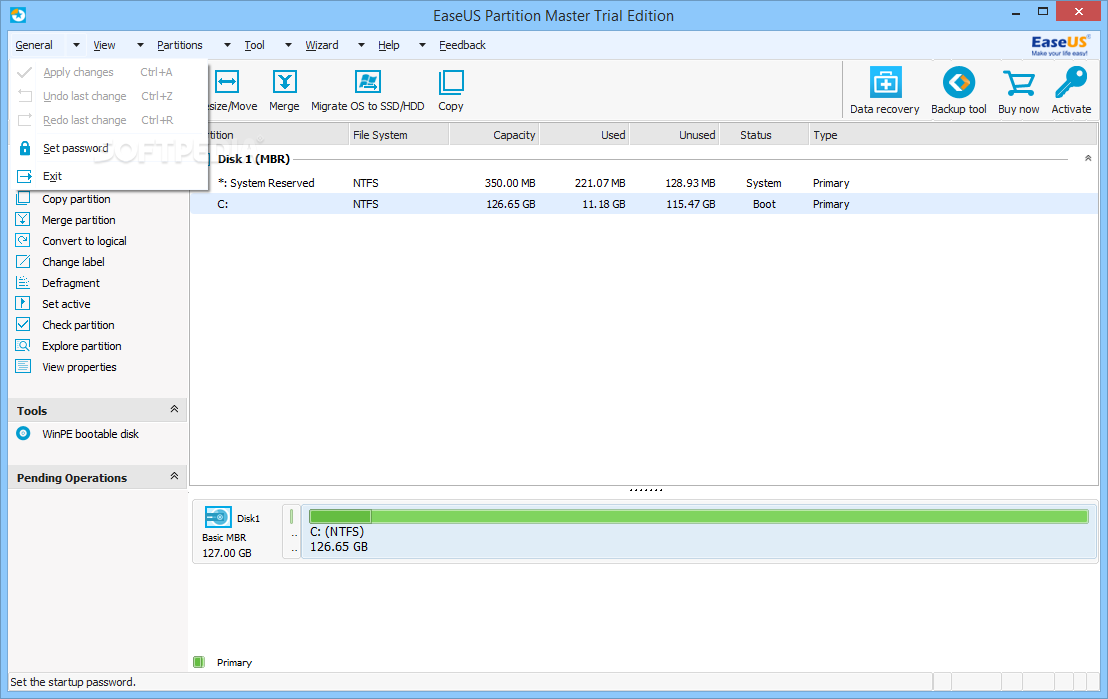Collapse the Disk 1 (MBR) group

click(1088, 158)
